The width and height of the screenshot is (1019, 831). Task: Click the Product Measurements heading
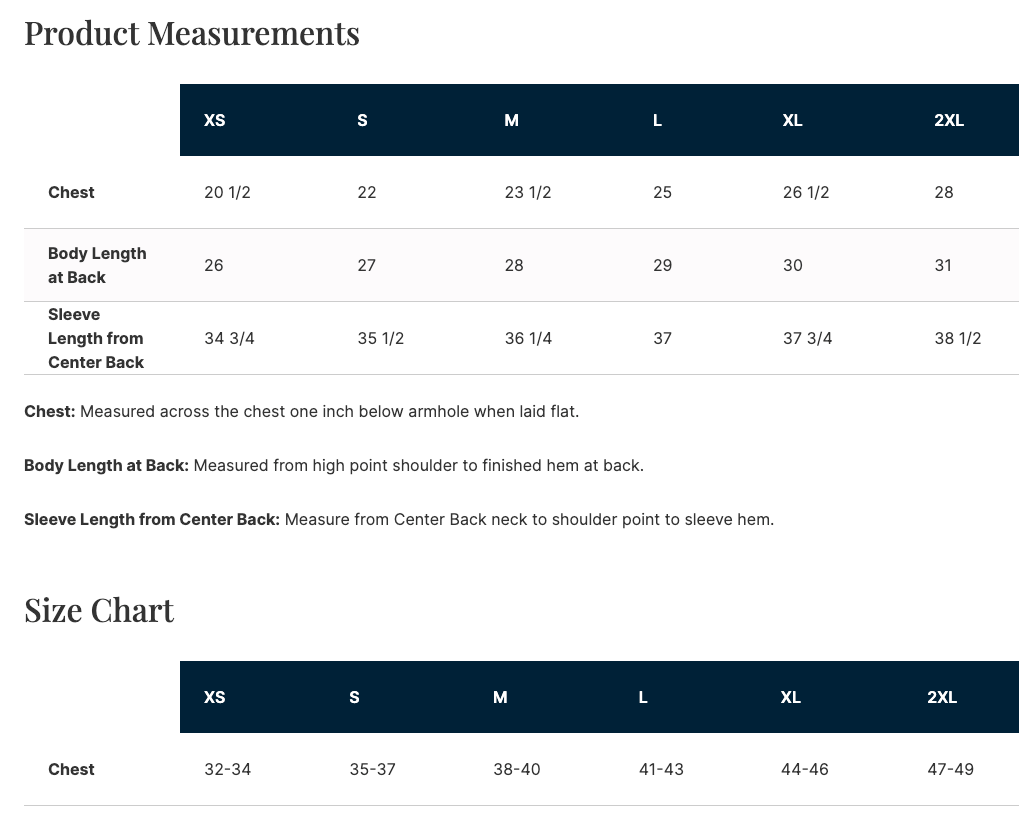(191, 33)
